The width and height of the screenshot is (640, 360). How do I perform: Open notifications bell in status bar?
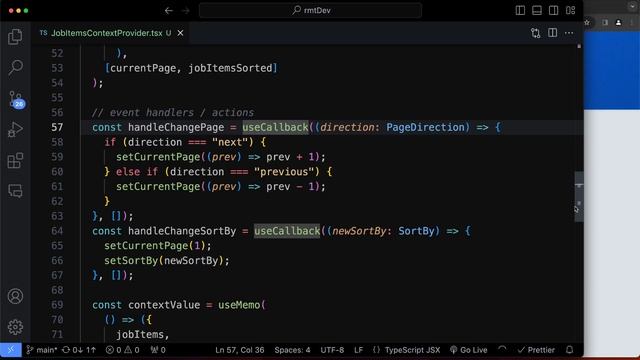pyautogui.click(x=570, y=350)
